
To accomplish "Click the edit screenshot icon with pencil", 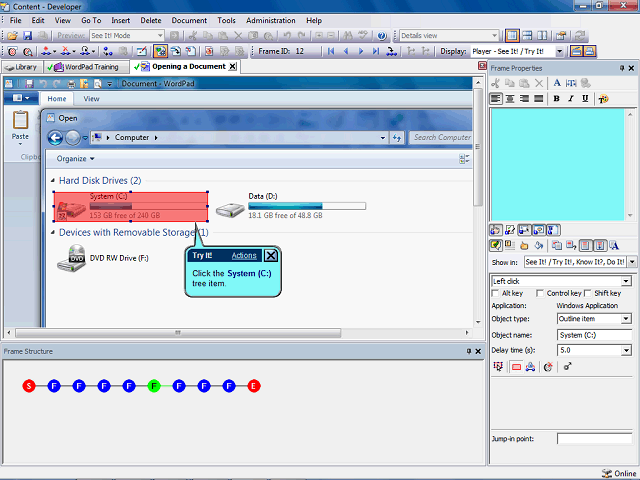I will point(141,51).
